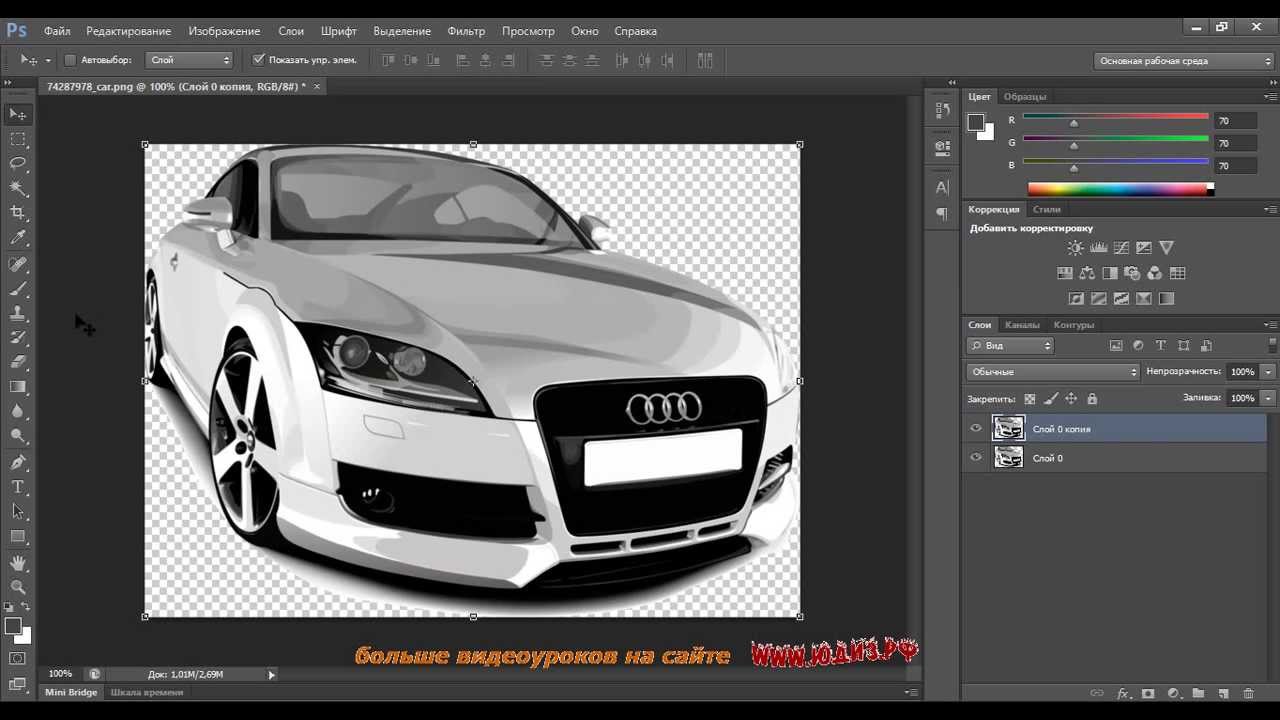Toggle lock image pixels brush icon

click(x=1051, y=398)
